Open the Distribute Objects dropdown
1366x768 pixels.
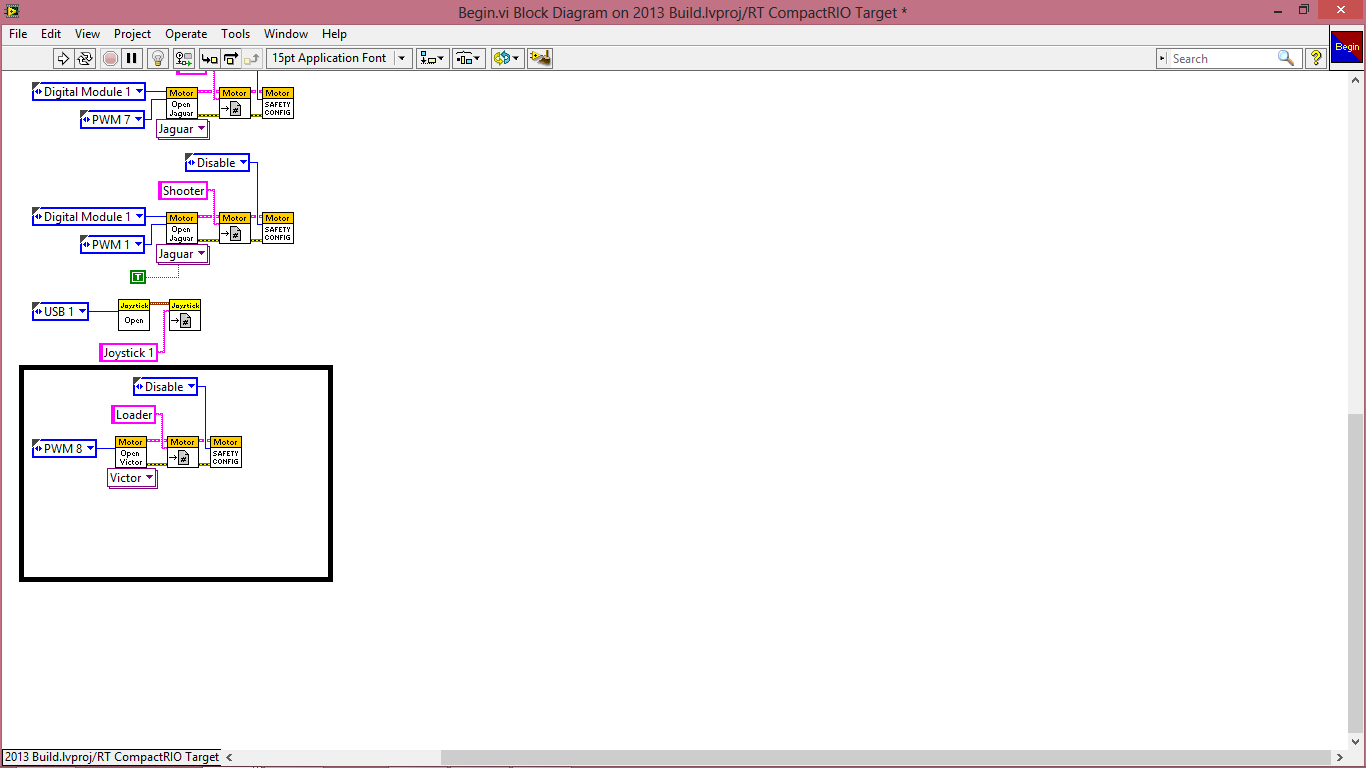point(469,58)
